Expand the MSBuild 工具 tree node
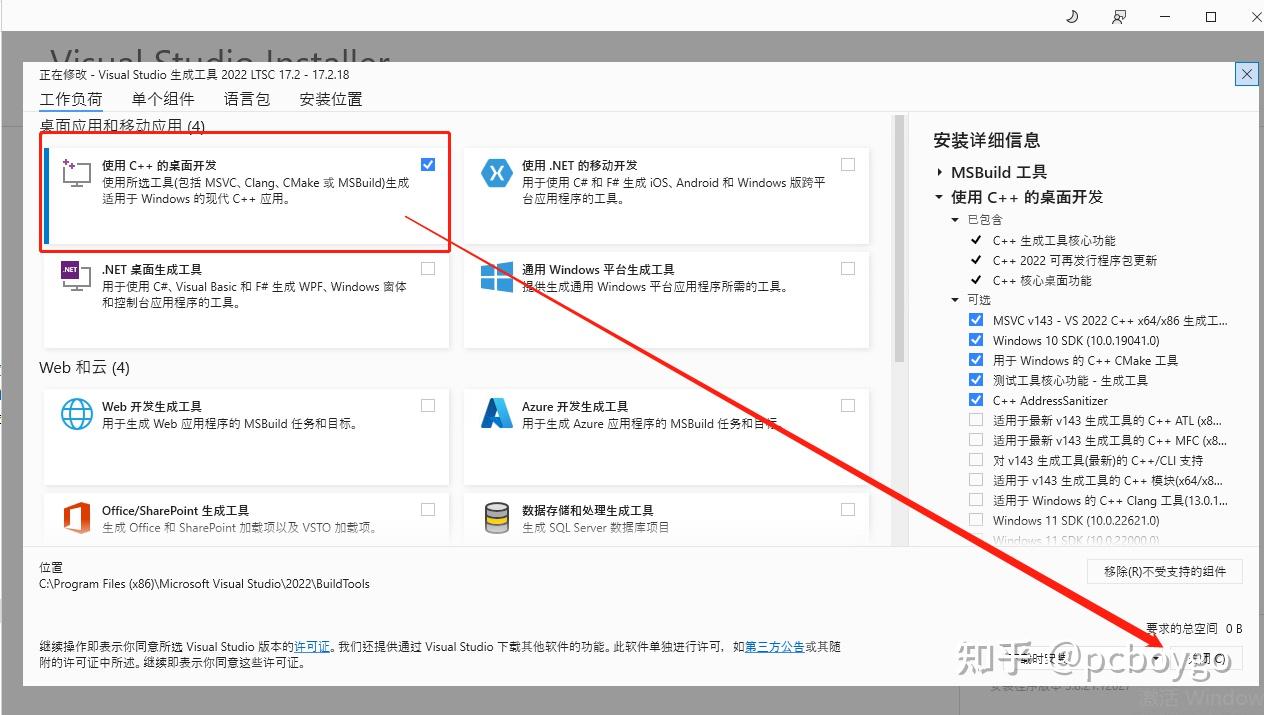The width and height of the screenshot is (1264, 715). click(x=940, y=172)
